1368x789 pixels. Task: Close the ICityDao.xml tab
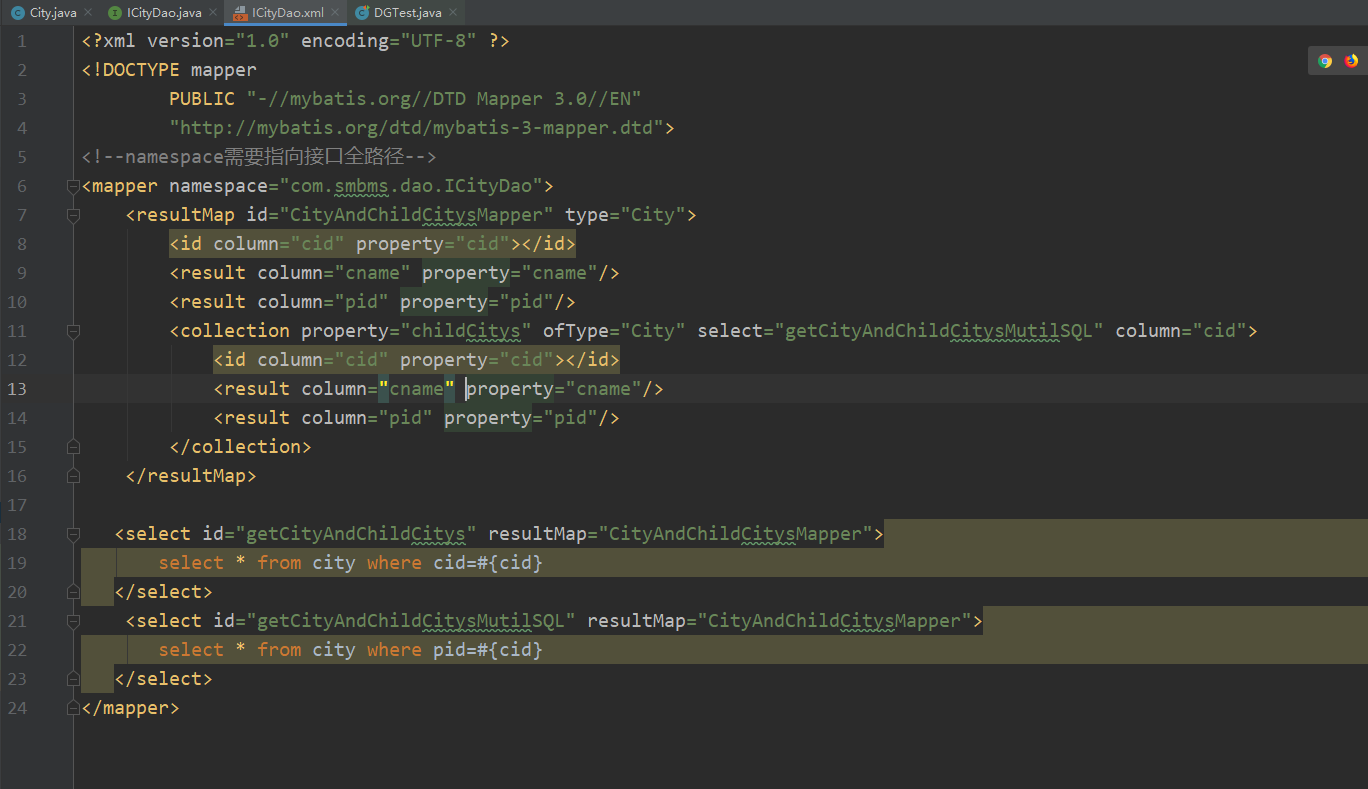(335, 13)
